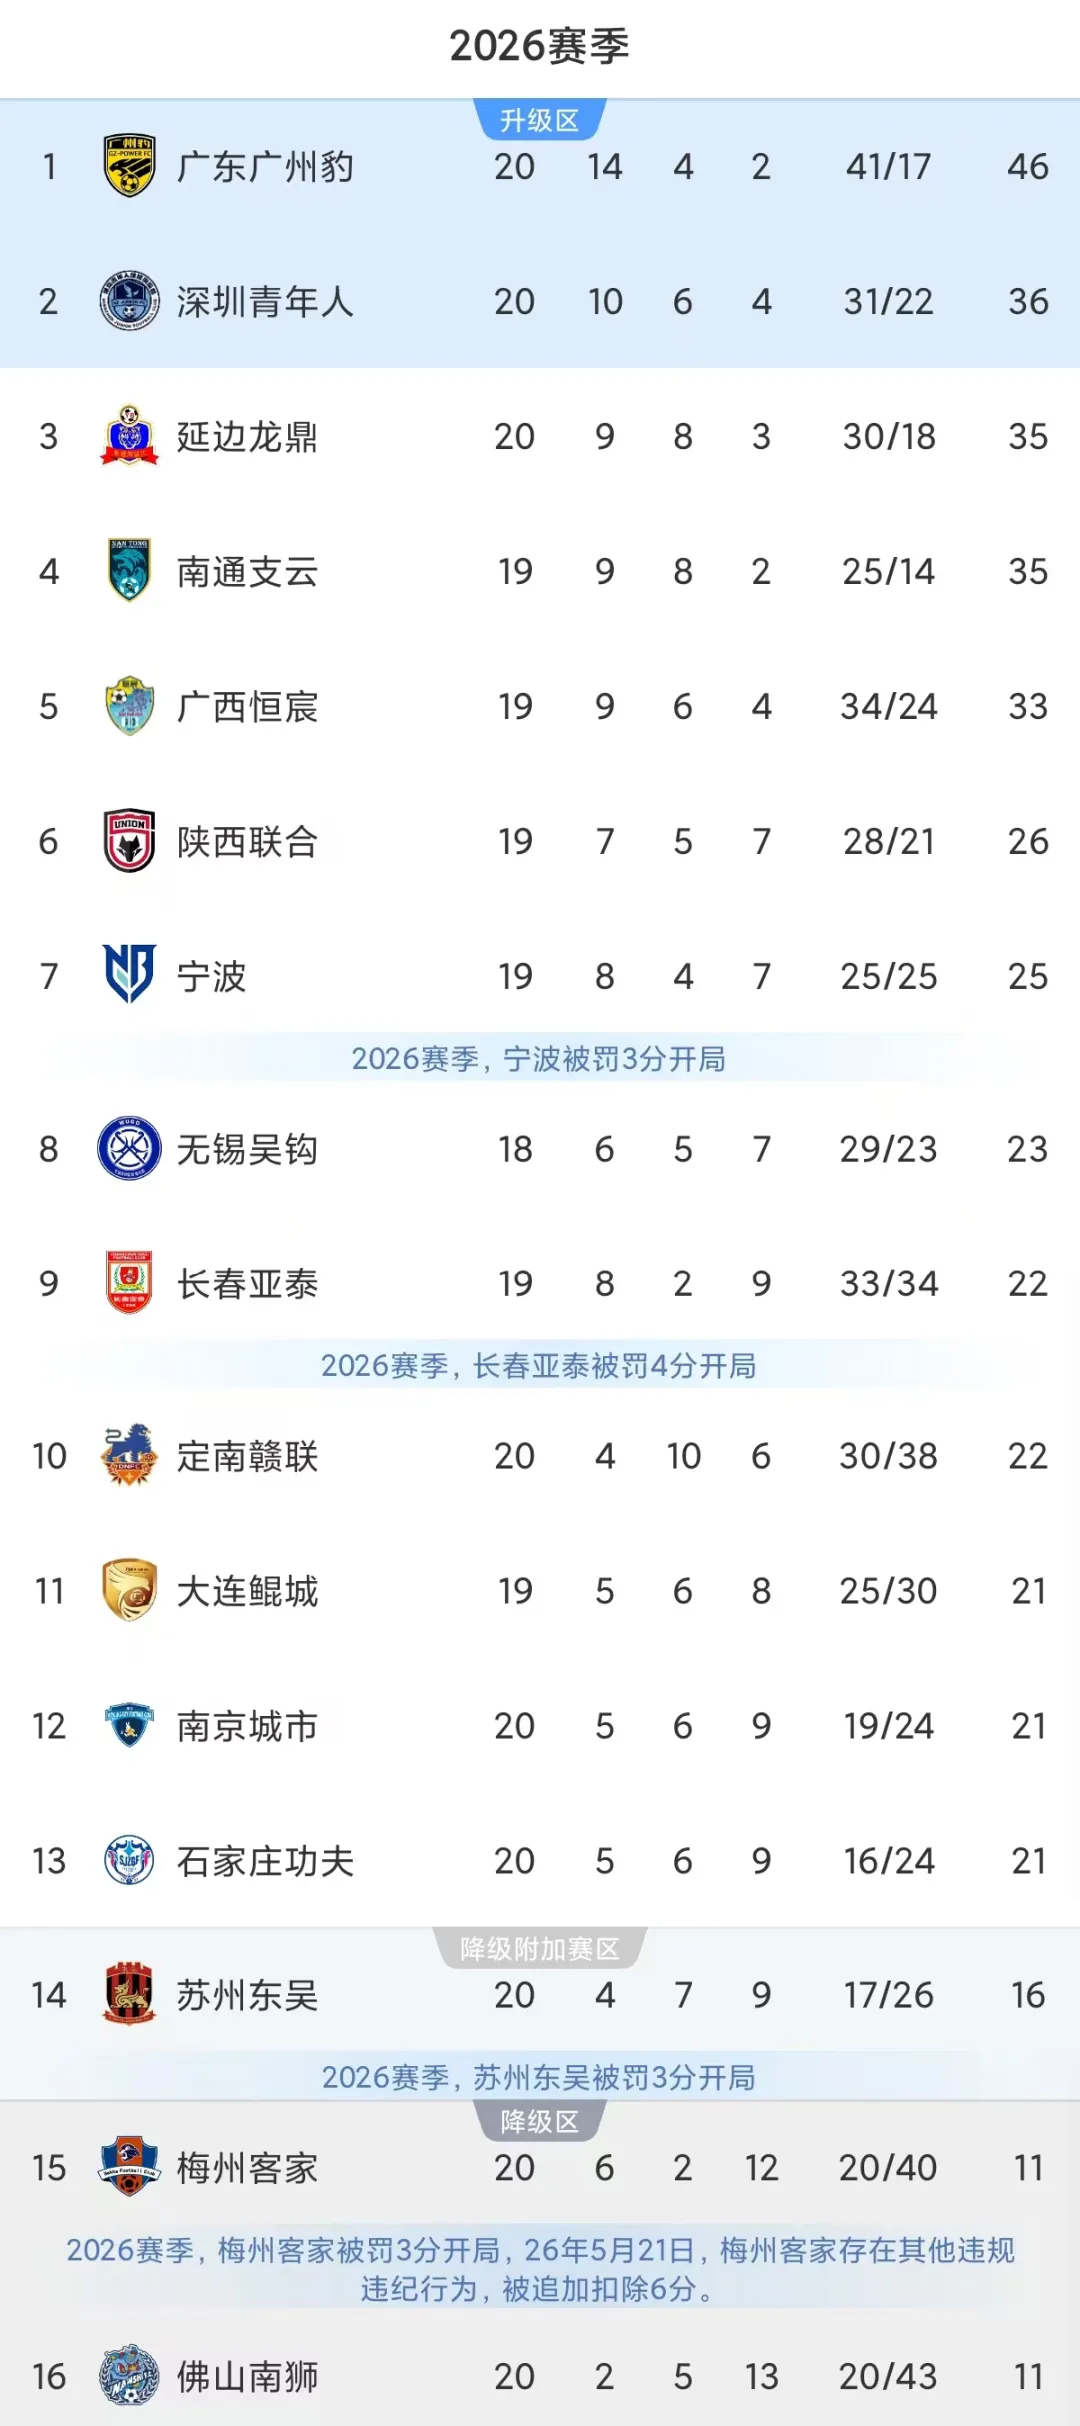Screen dimensions: 1080x2426
Task: Tap the 广东广州豹 team crest
Action: click(129, 166)
